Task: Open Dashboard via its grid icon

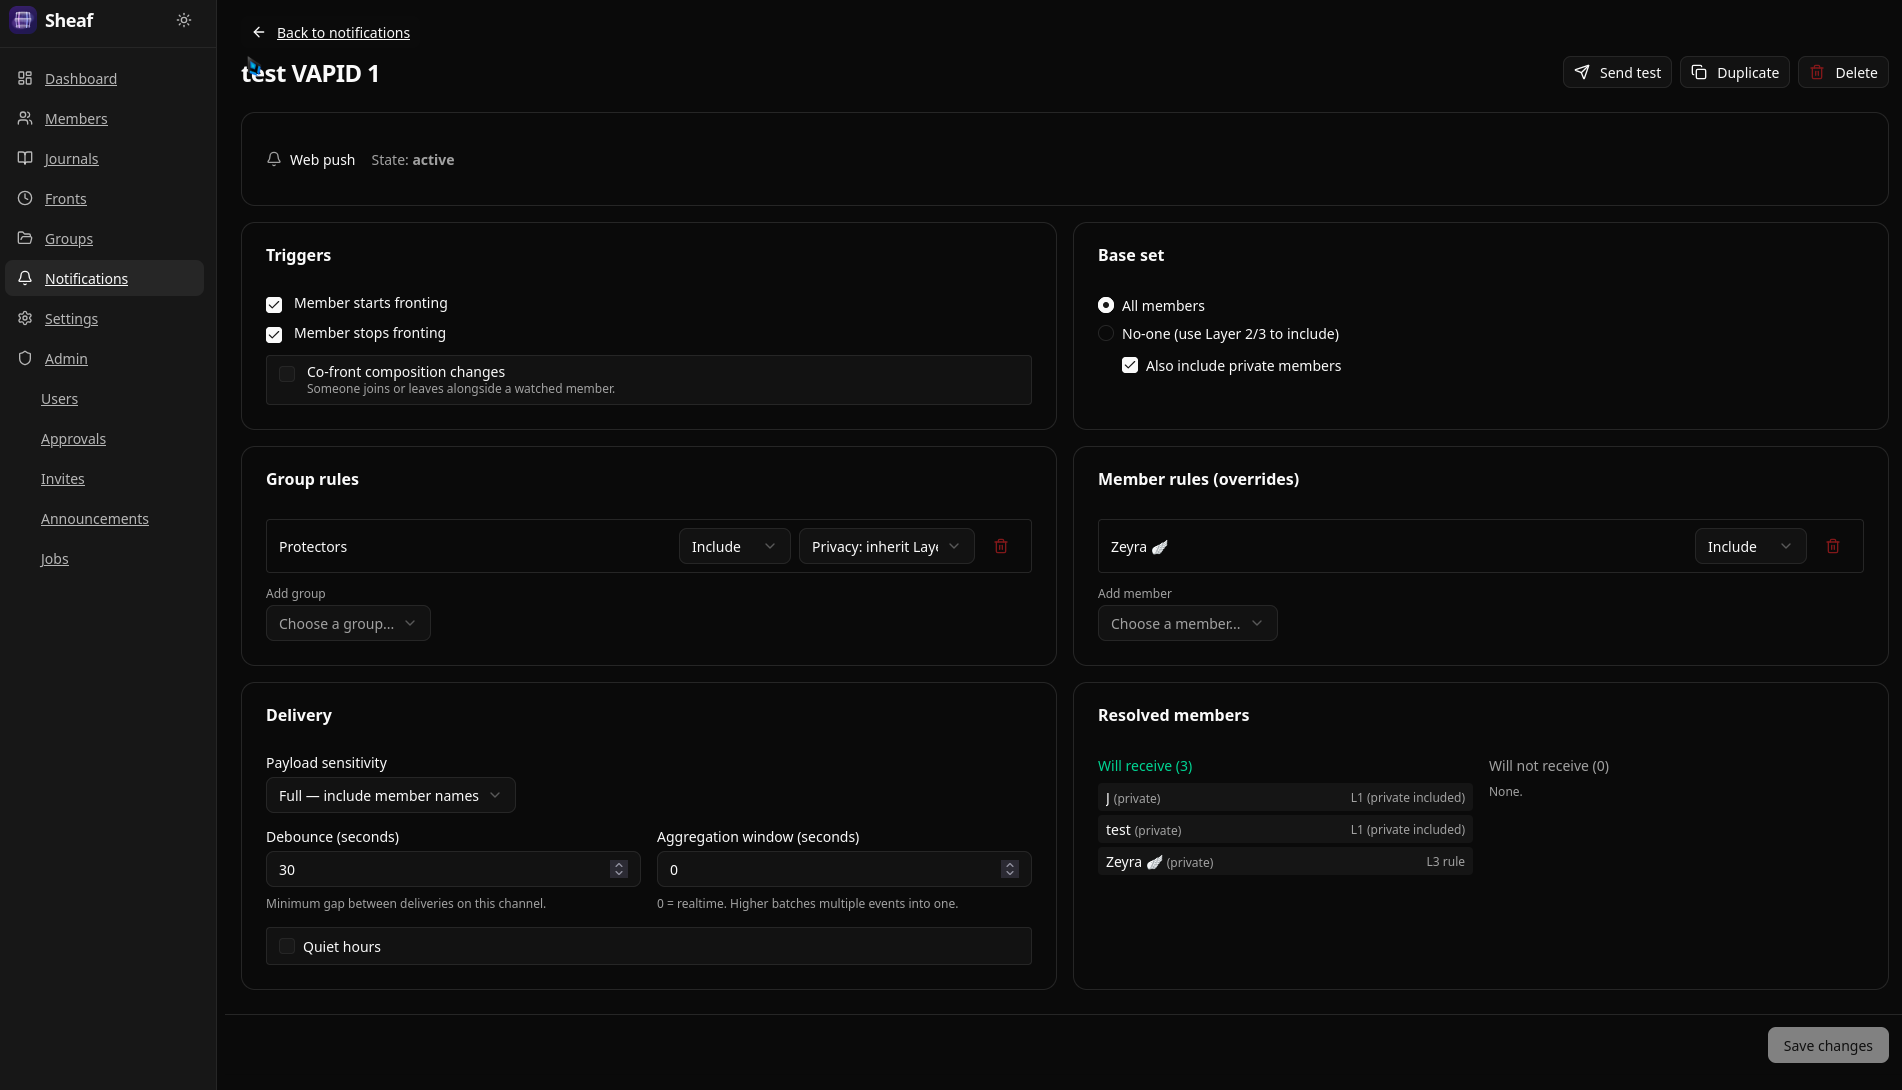Action: coord(25,78)
